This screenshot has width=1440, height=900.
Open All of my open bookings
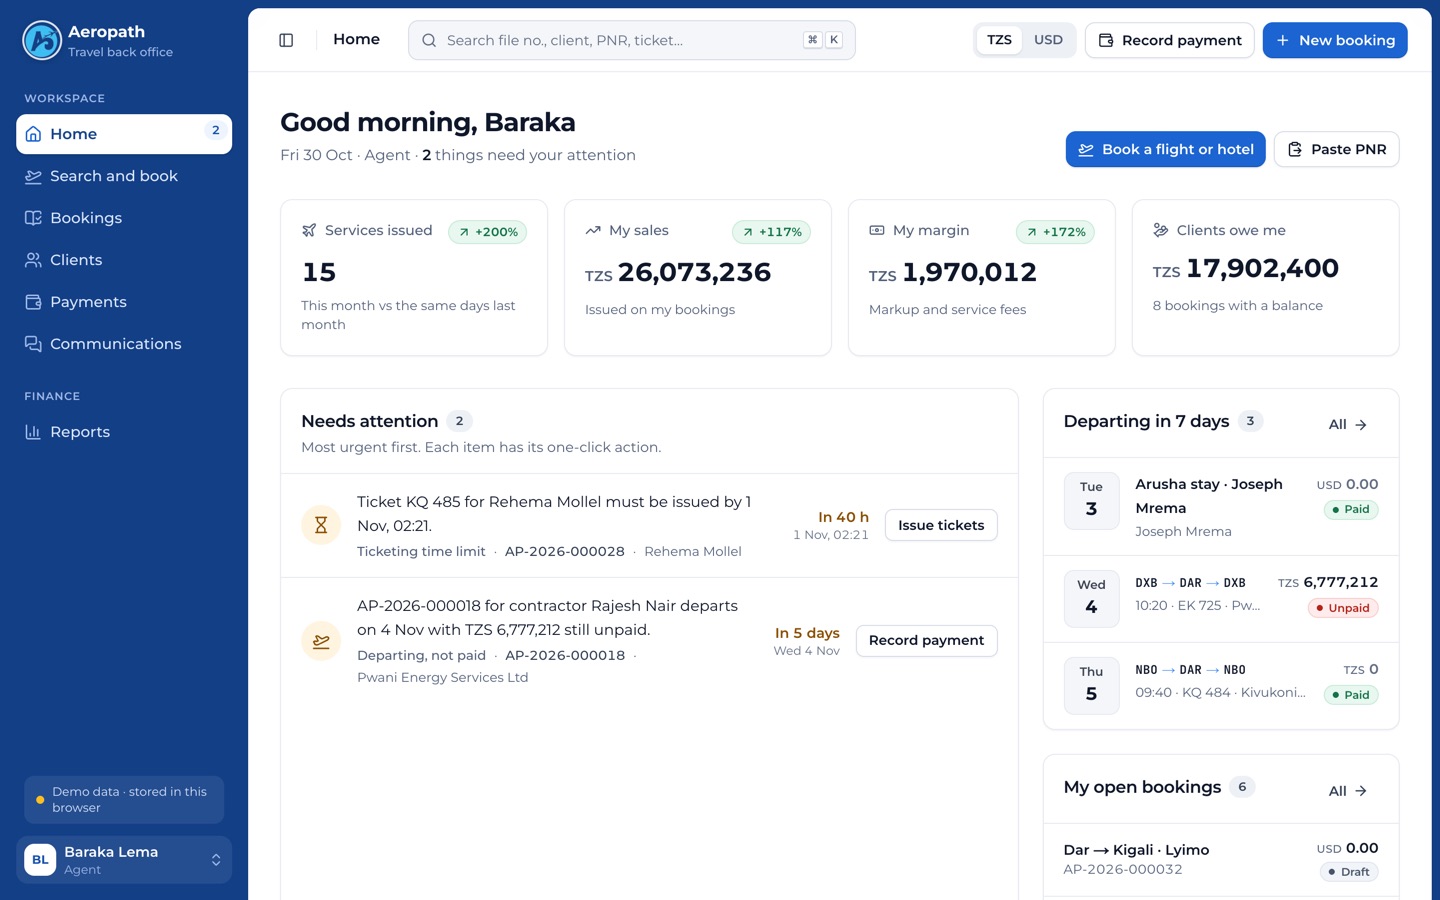[1347, 791]
